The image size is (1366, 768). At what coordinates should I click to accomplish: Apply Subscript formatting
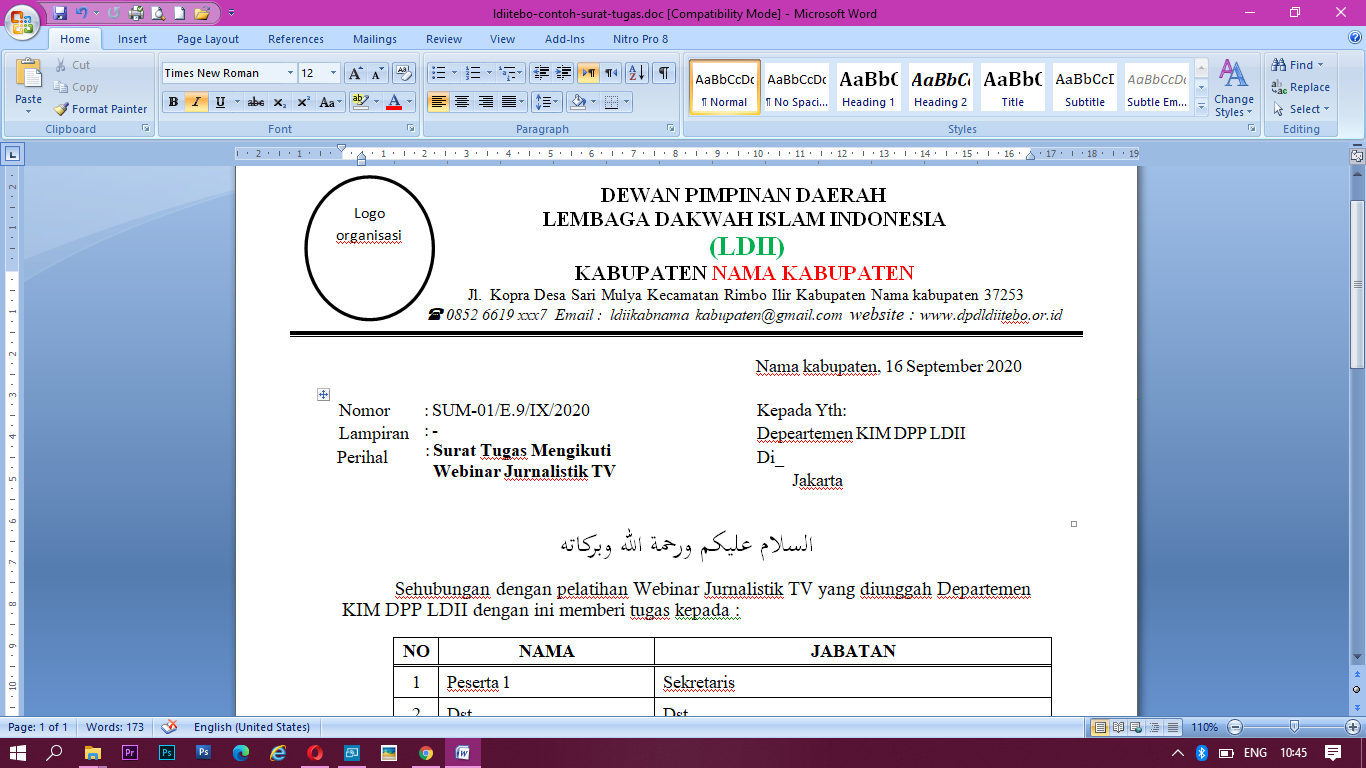coord(279,102)
